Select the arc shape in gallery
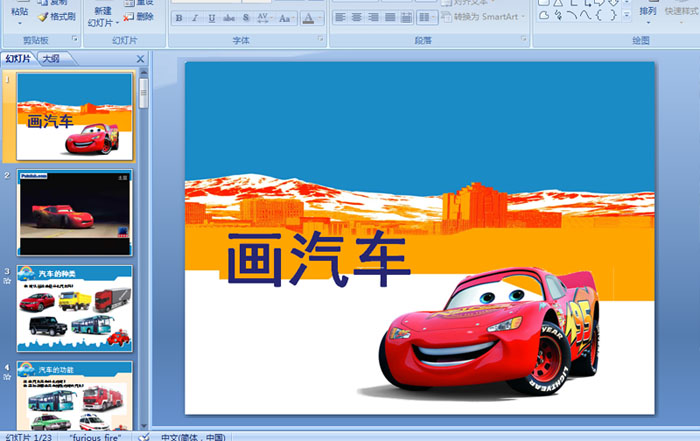 click(x=572, y=16)
